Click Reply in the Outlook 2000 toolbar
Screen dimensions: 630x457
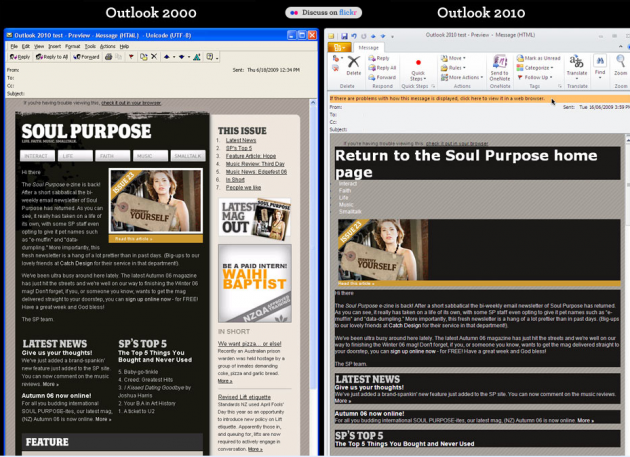tap(20, 57)
